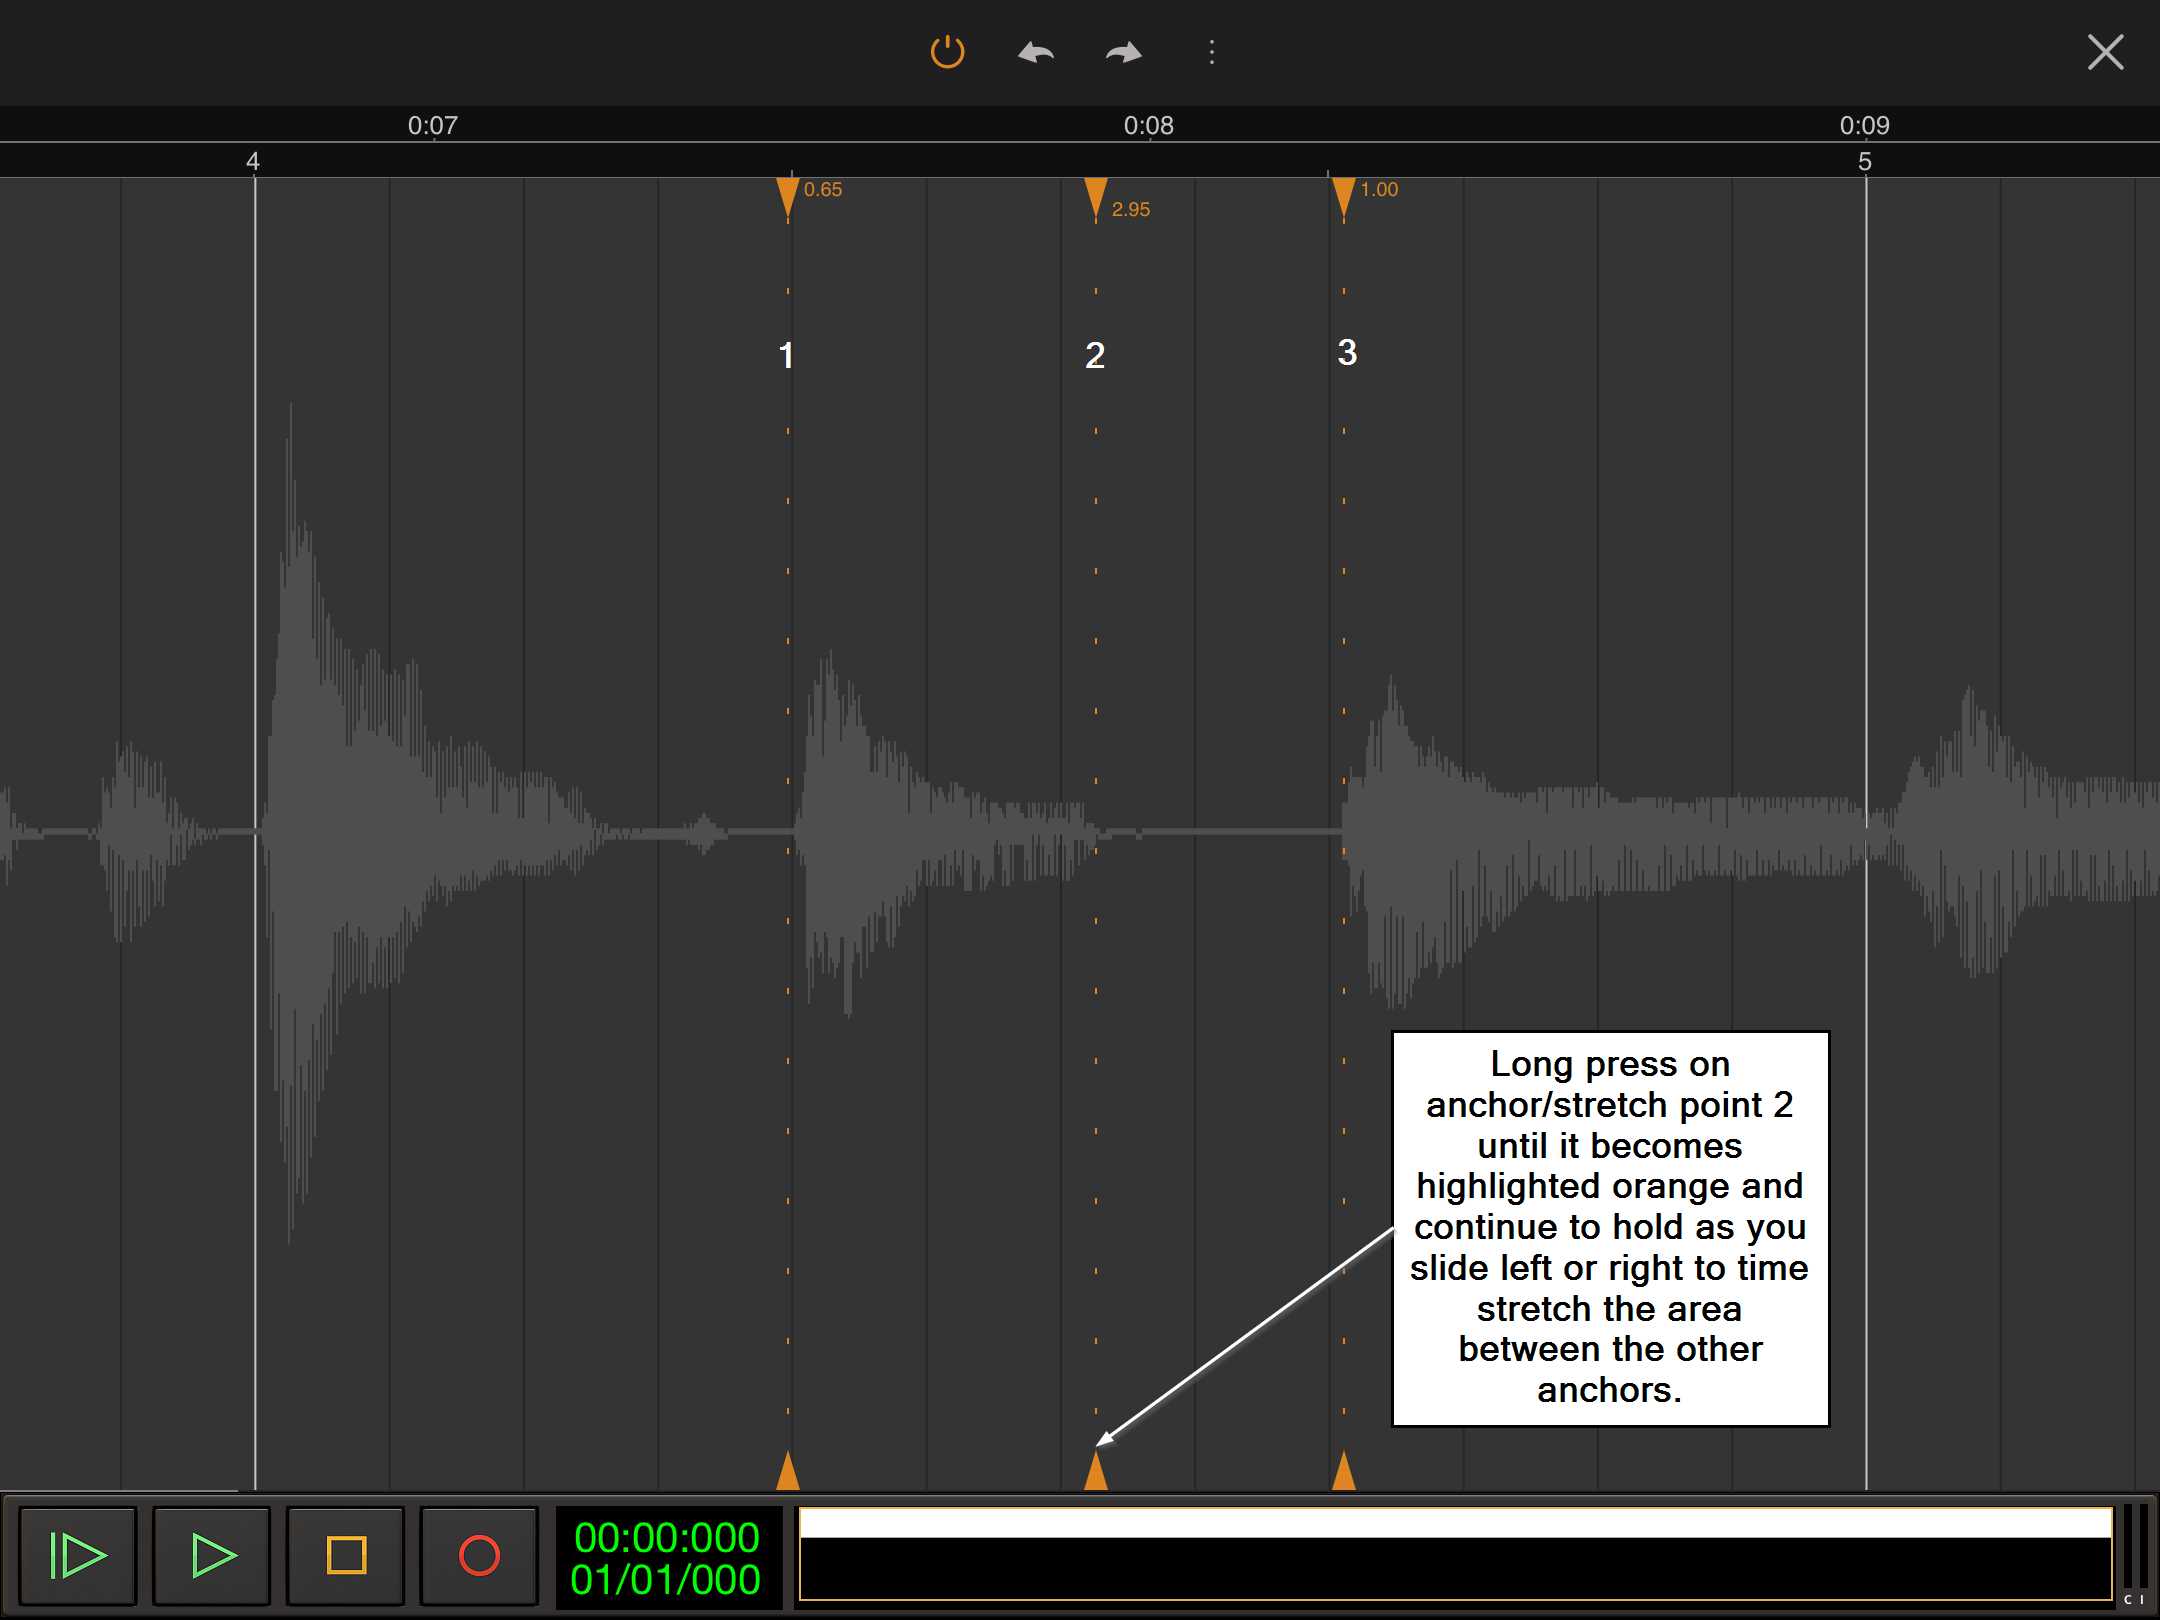Click bar 4 on the ruler
Screen dimensions: 2160x1620
point(253,161)
